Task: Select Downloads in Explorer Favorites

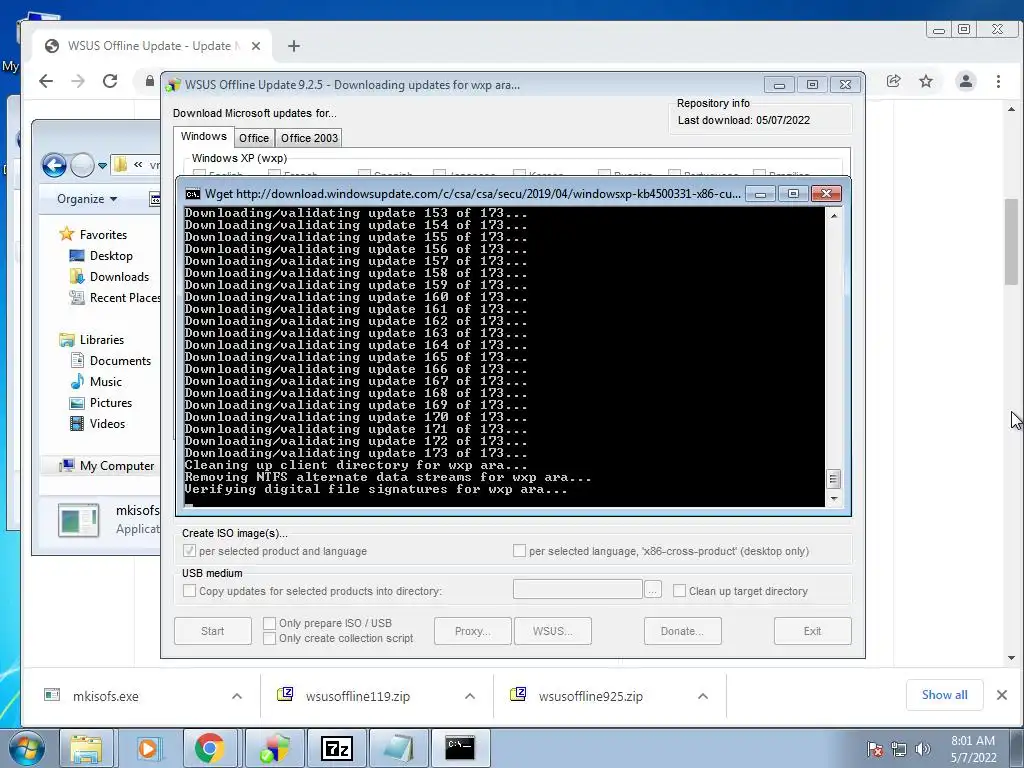Action: (110, 276)
